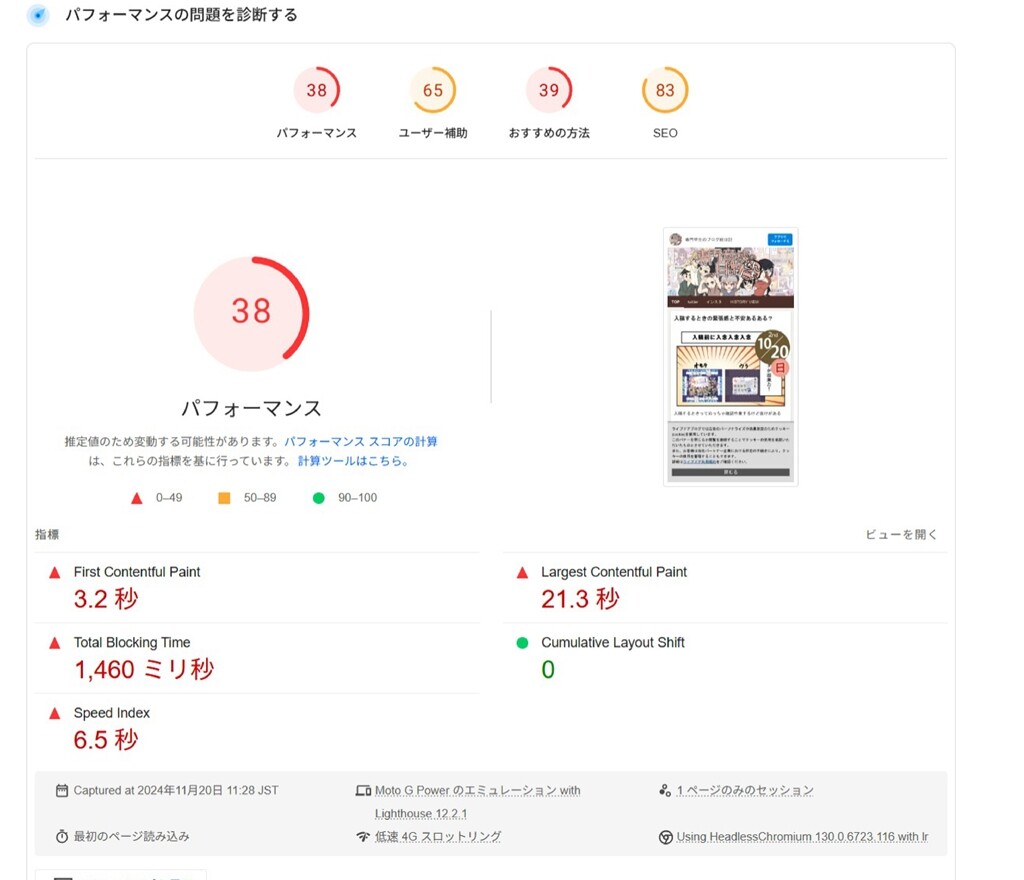Click the Lighthouse 12.2.1 text
This screenshot has width=1024, height=880.
coord(421,813)
